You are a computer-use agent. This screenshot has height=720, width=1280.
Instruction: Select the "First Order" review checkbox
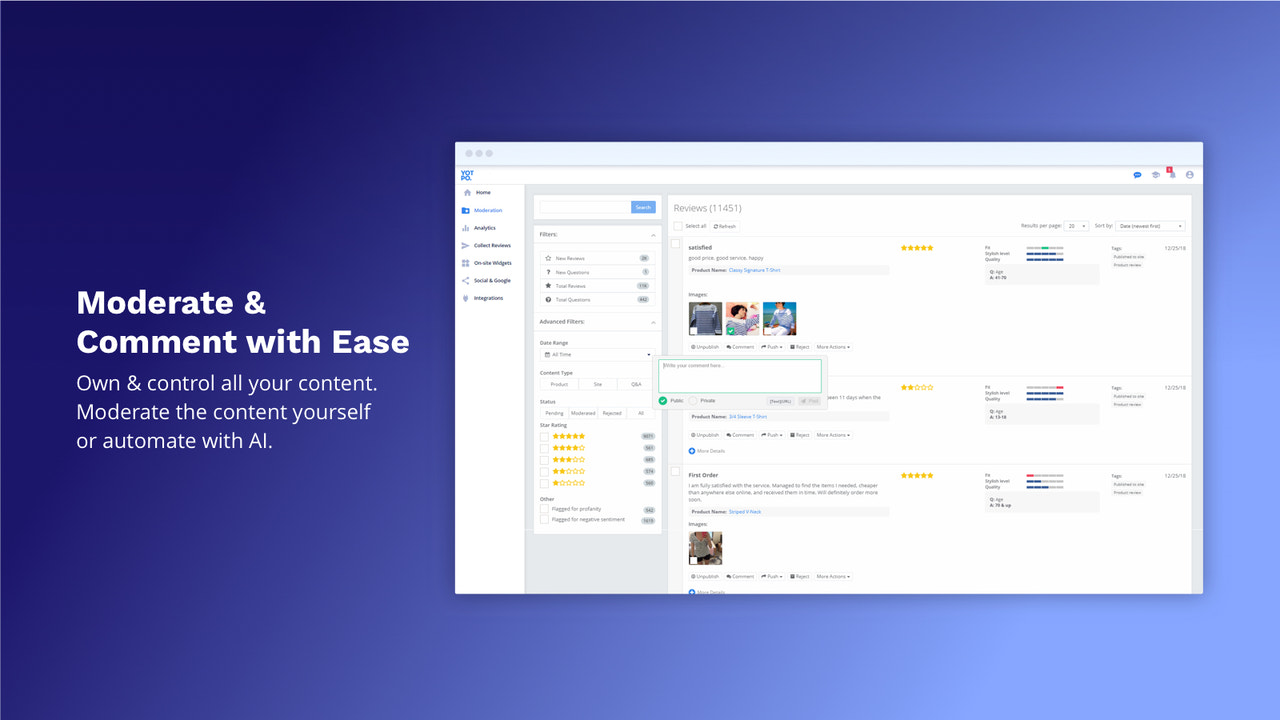(x=676, y=471)
